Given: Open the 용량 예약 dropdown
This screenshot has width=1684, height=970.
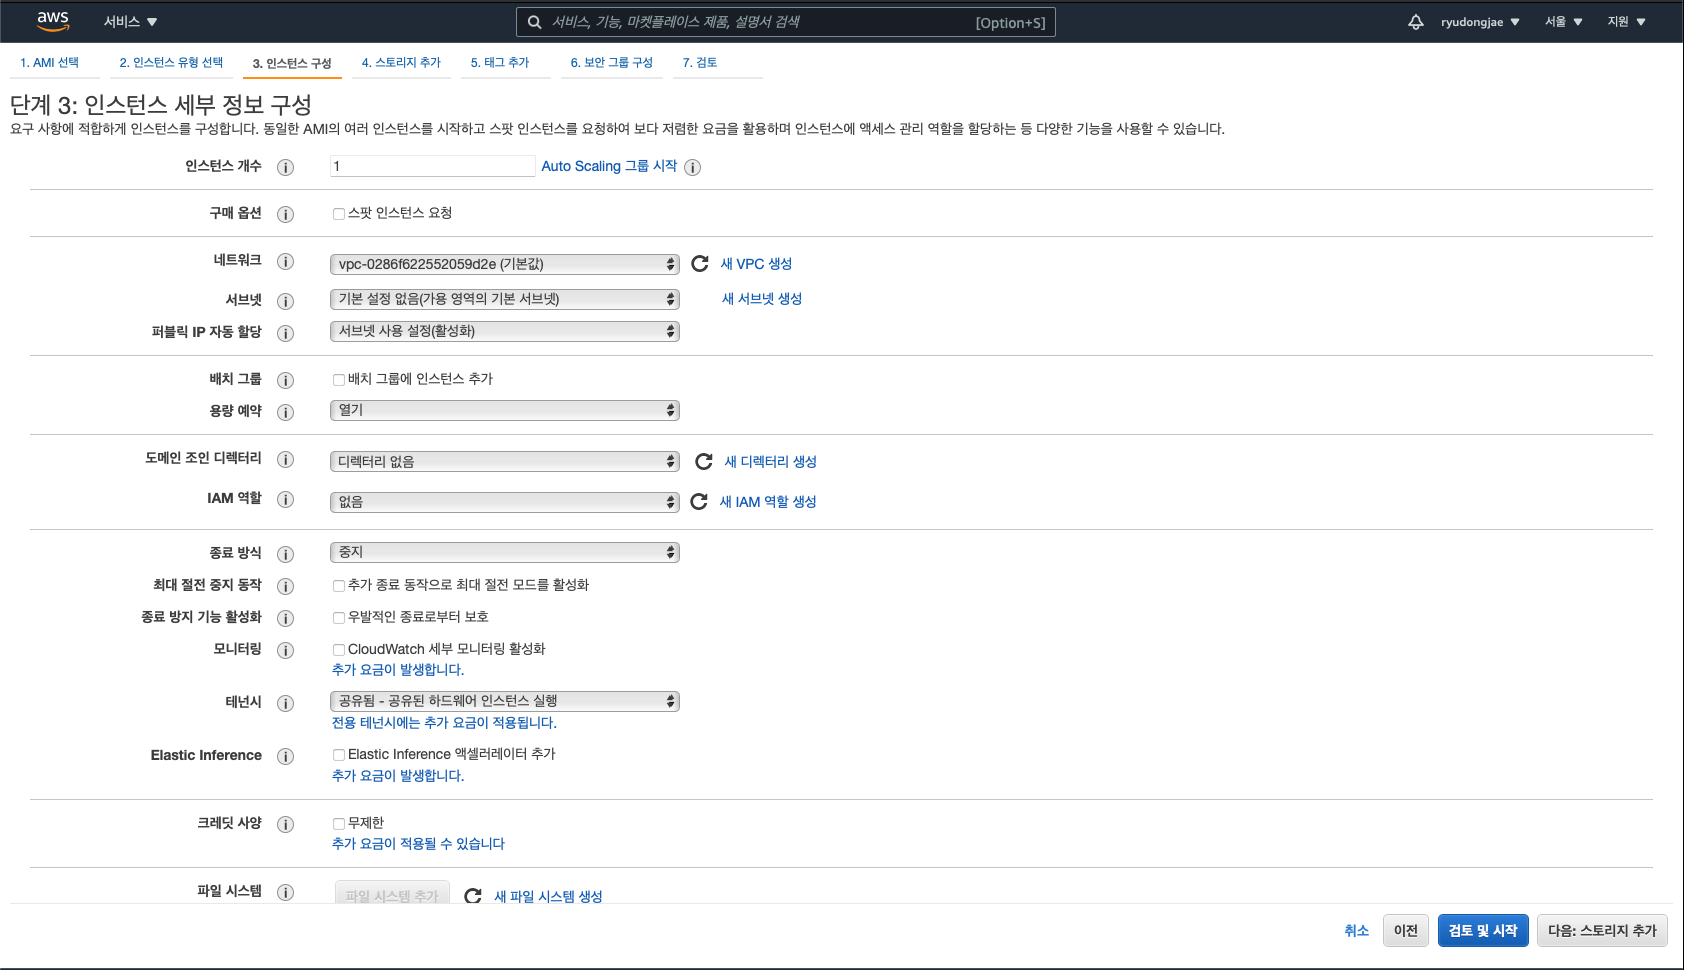Looking at the screenshot, I should click(505, 410).
